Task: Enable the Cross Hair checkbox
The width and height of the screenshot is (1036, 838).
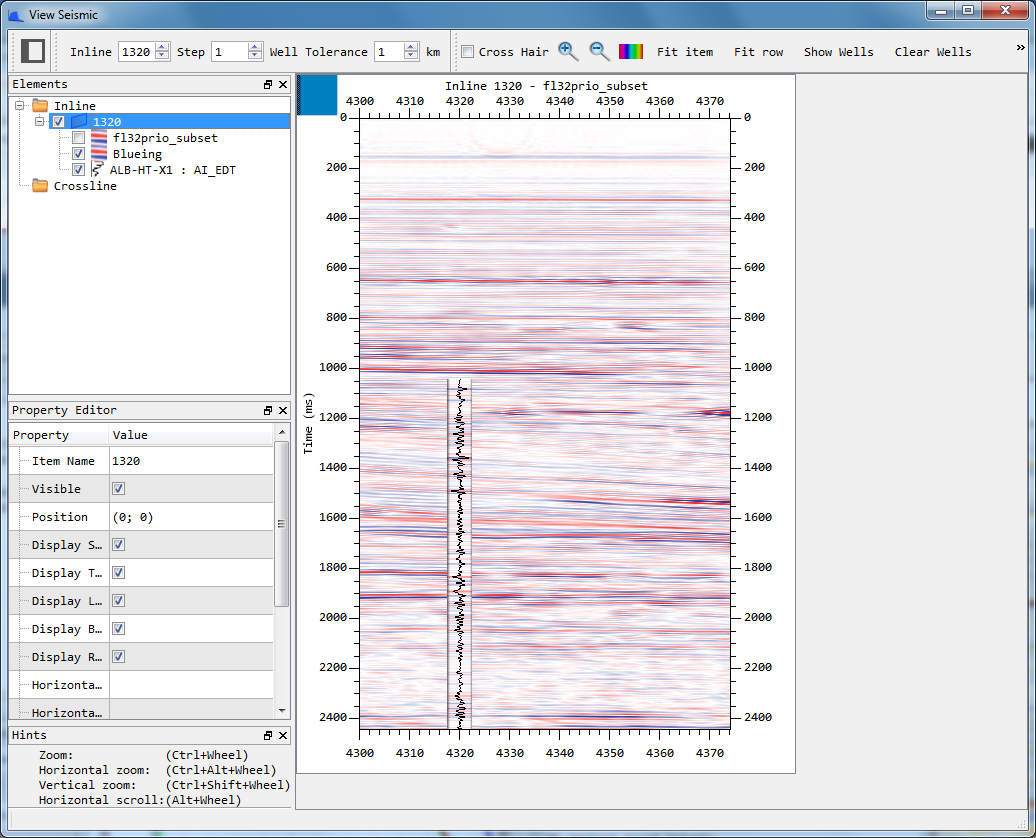Action: [468, 51]
